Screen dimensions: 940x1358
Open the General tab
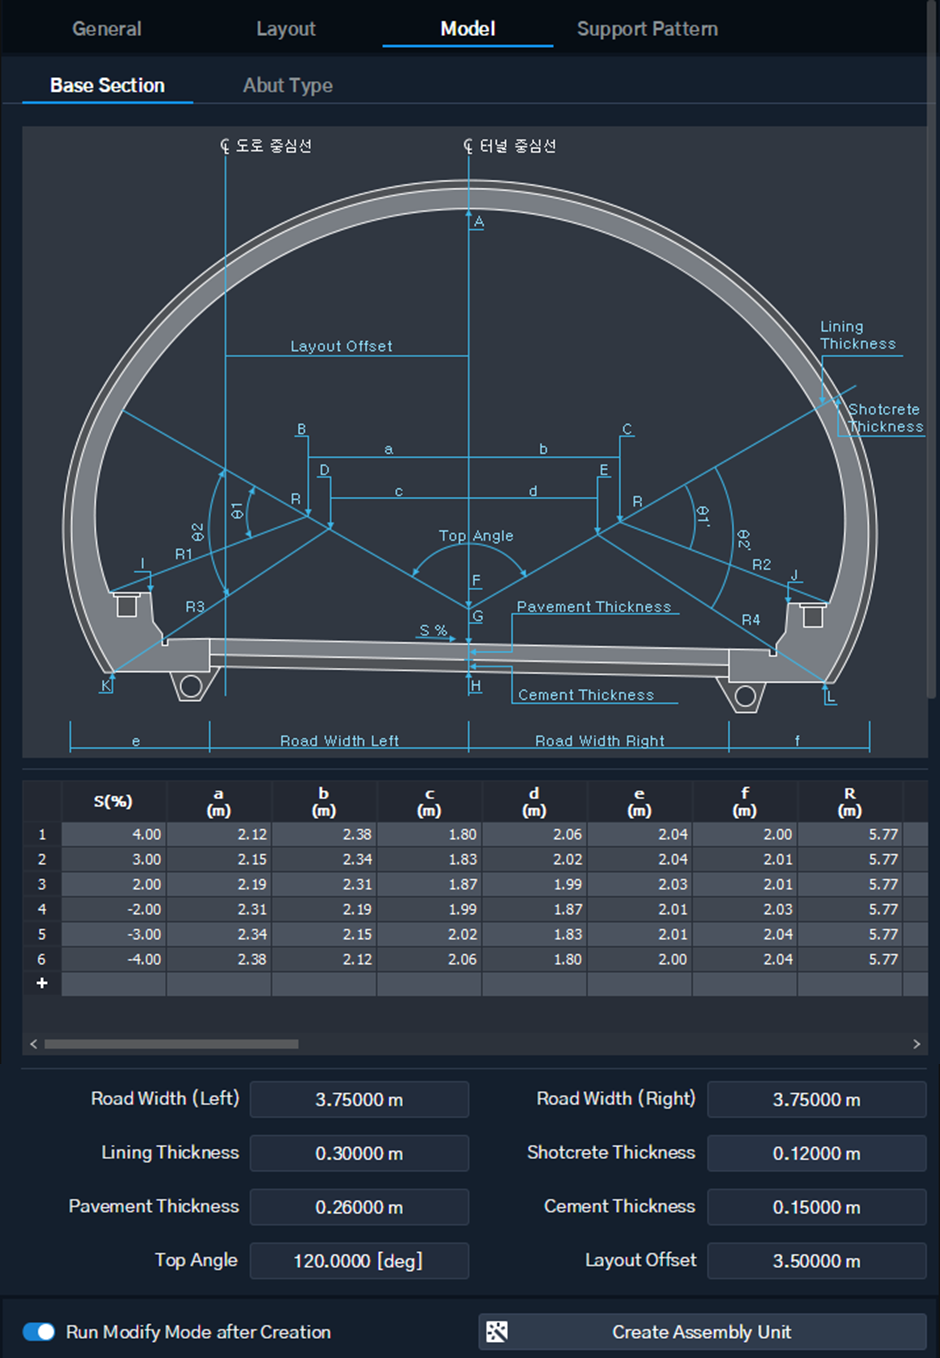[107, 29]
